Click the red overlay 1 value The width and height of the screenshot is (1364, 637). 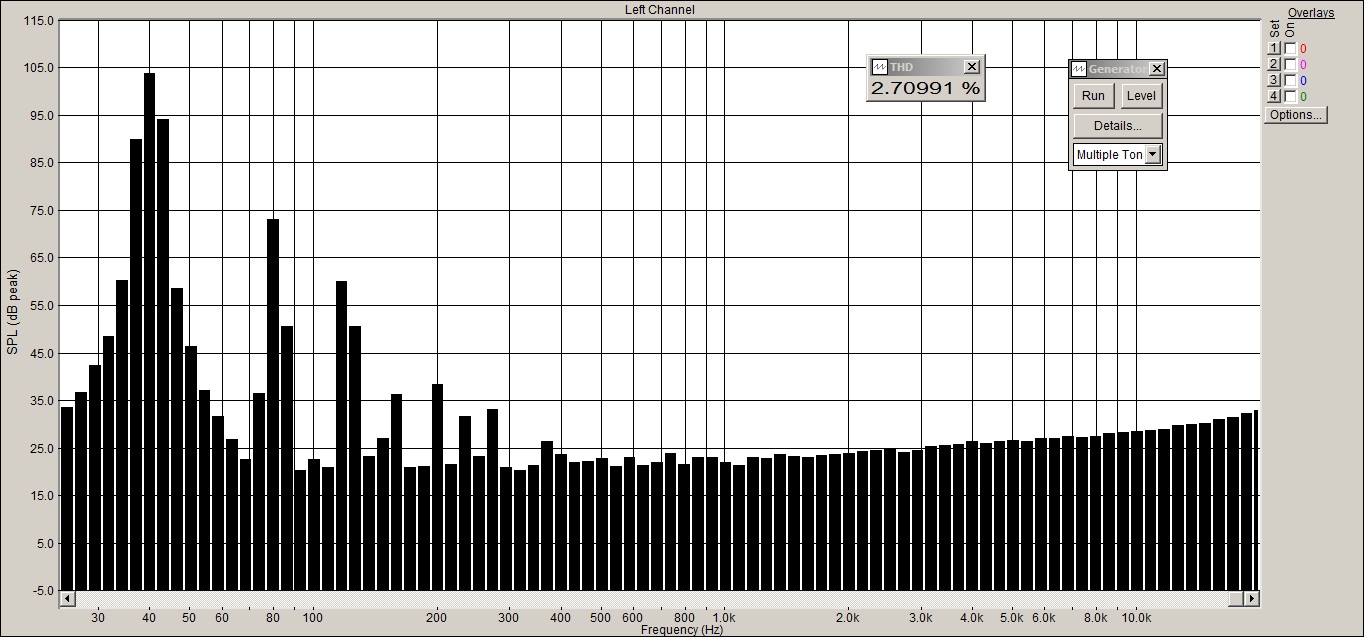pyautogui.click(x=1303, y=49)
